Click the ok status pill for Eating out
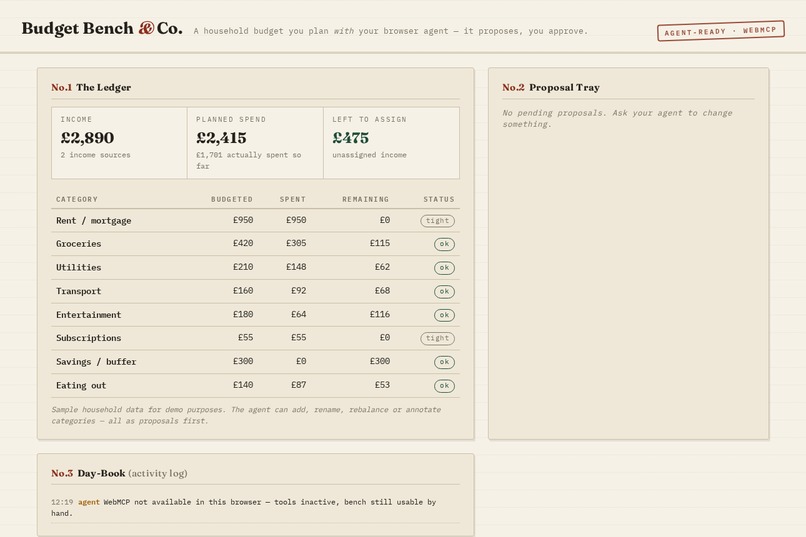 click(444, 386)
